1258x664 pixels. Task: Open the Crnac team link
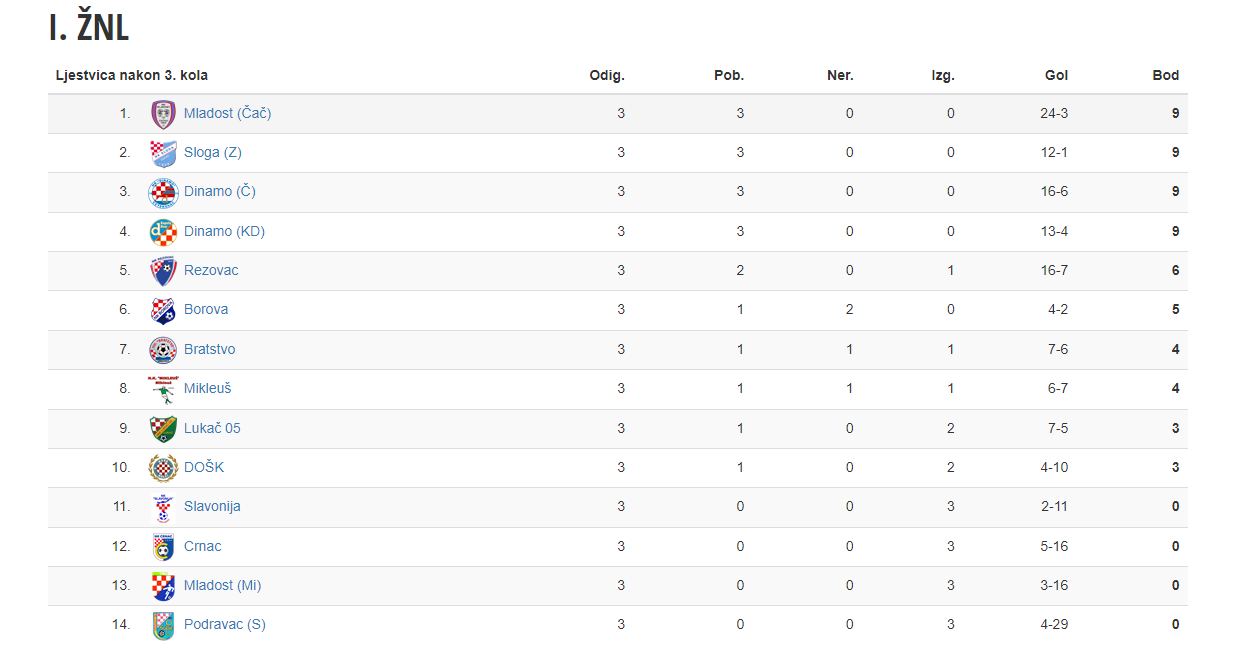(203, 546)
